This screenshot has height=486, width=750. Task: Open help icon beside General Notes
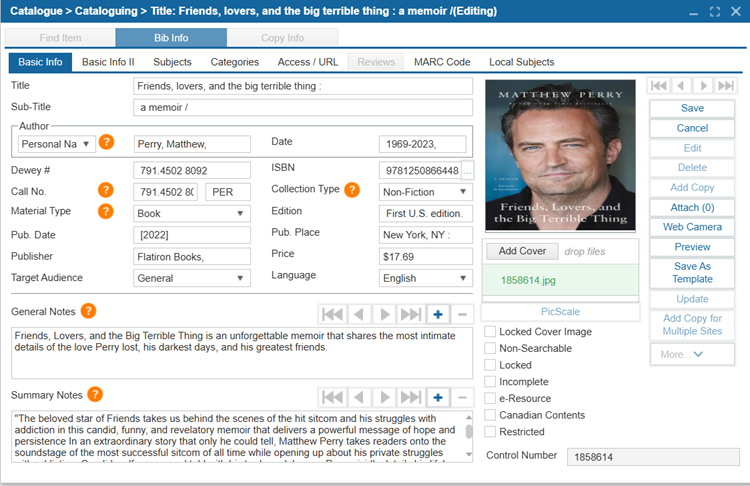pyautogui.click(x=88, y=311)
